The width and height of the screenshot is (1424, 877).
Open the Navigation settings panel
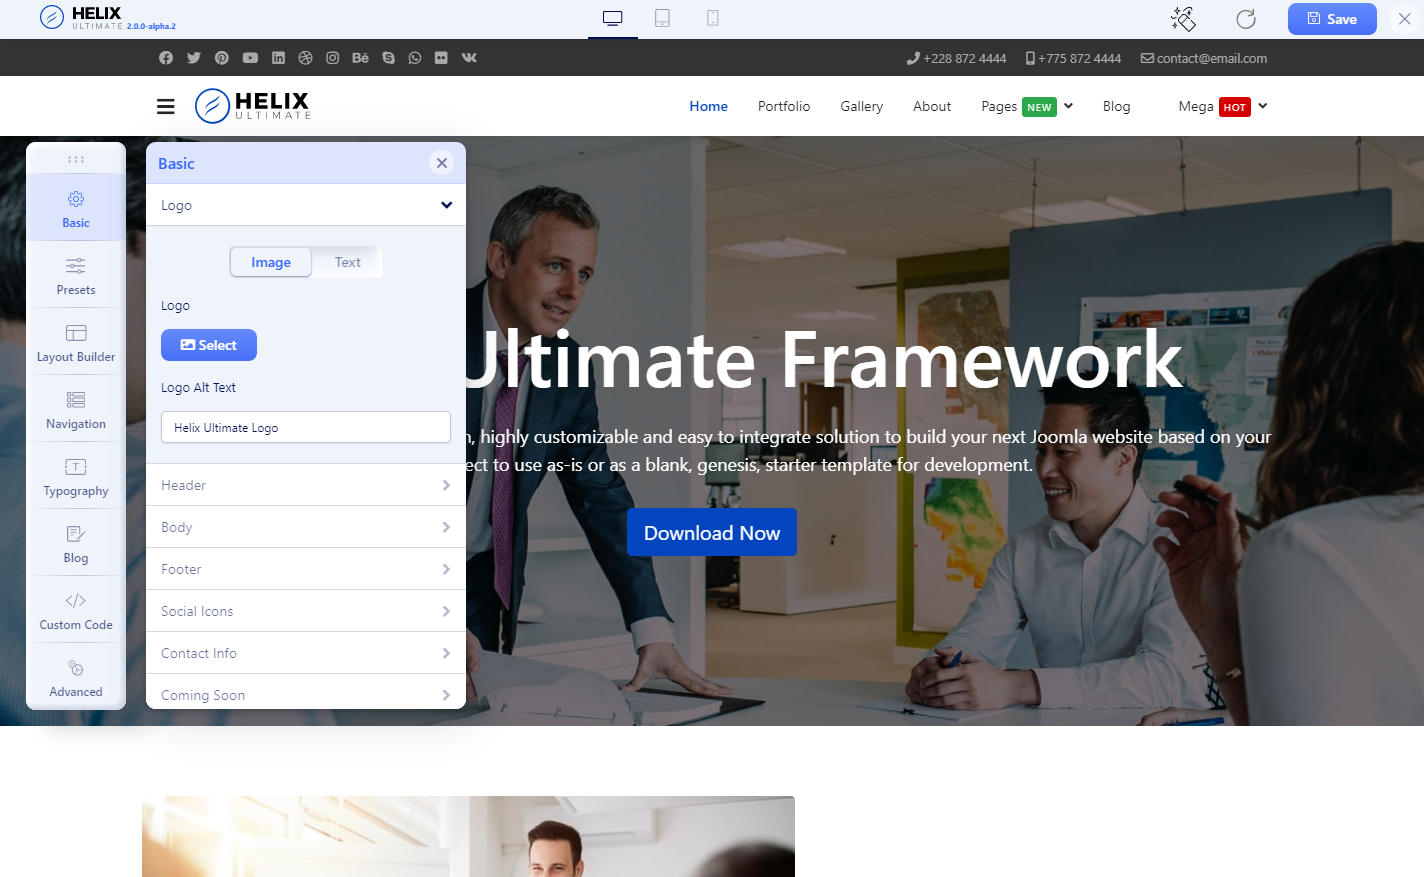pyautogui.click(x=76, y=409)
